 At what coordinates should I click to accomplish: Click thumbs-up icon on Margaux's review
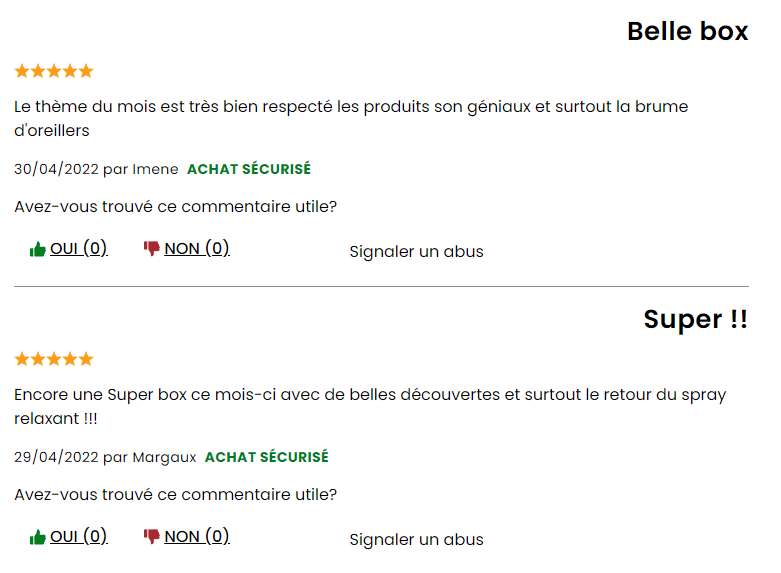coord(37,537)
